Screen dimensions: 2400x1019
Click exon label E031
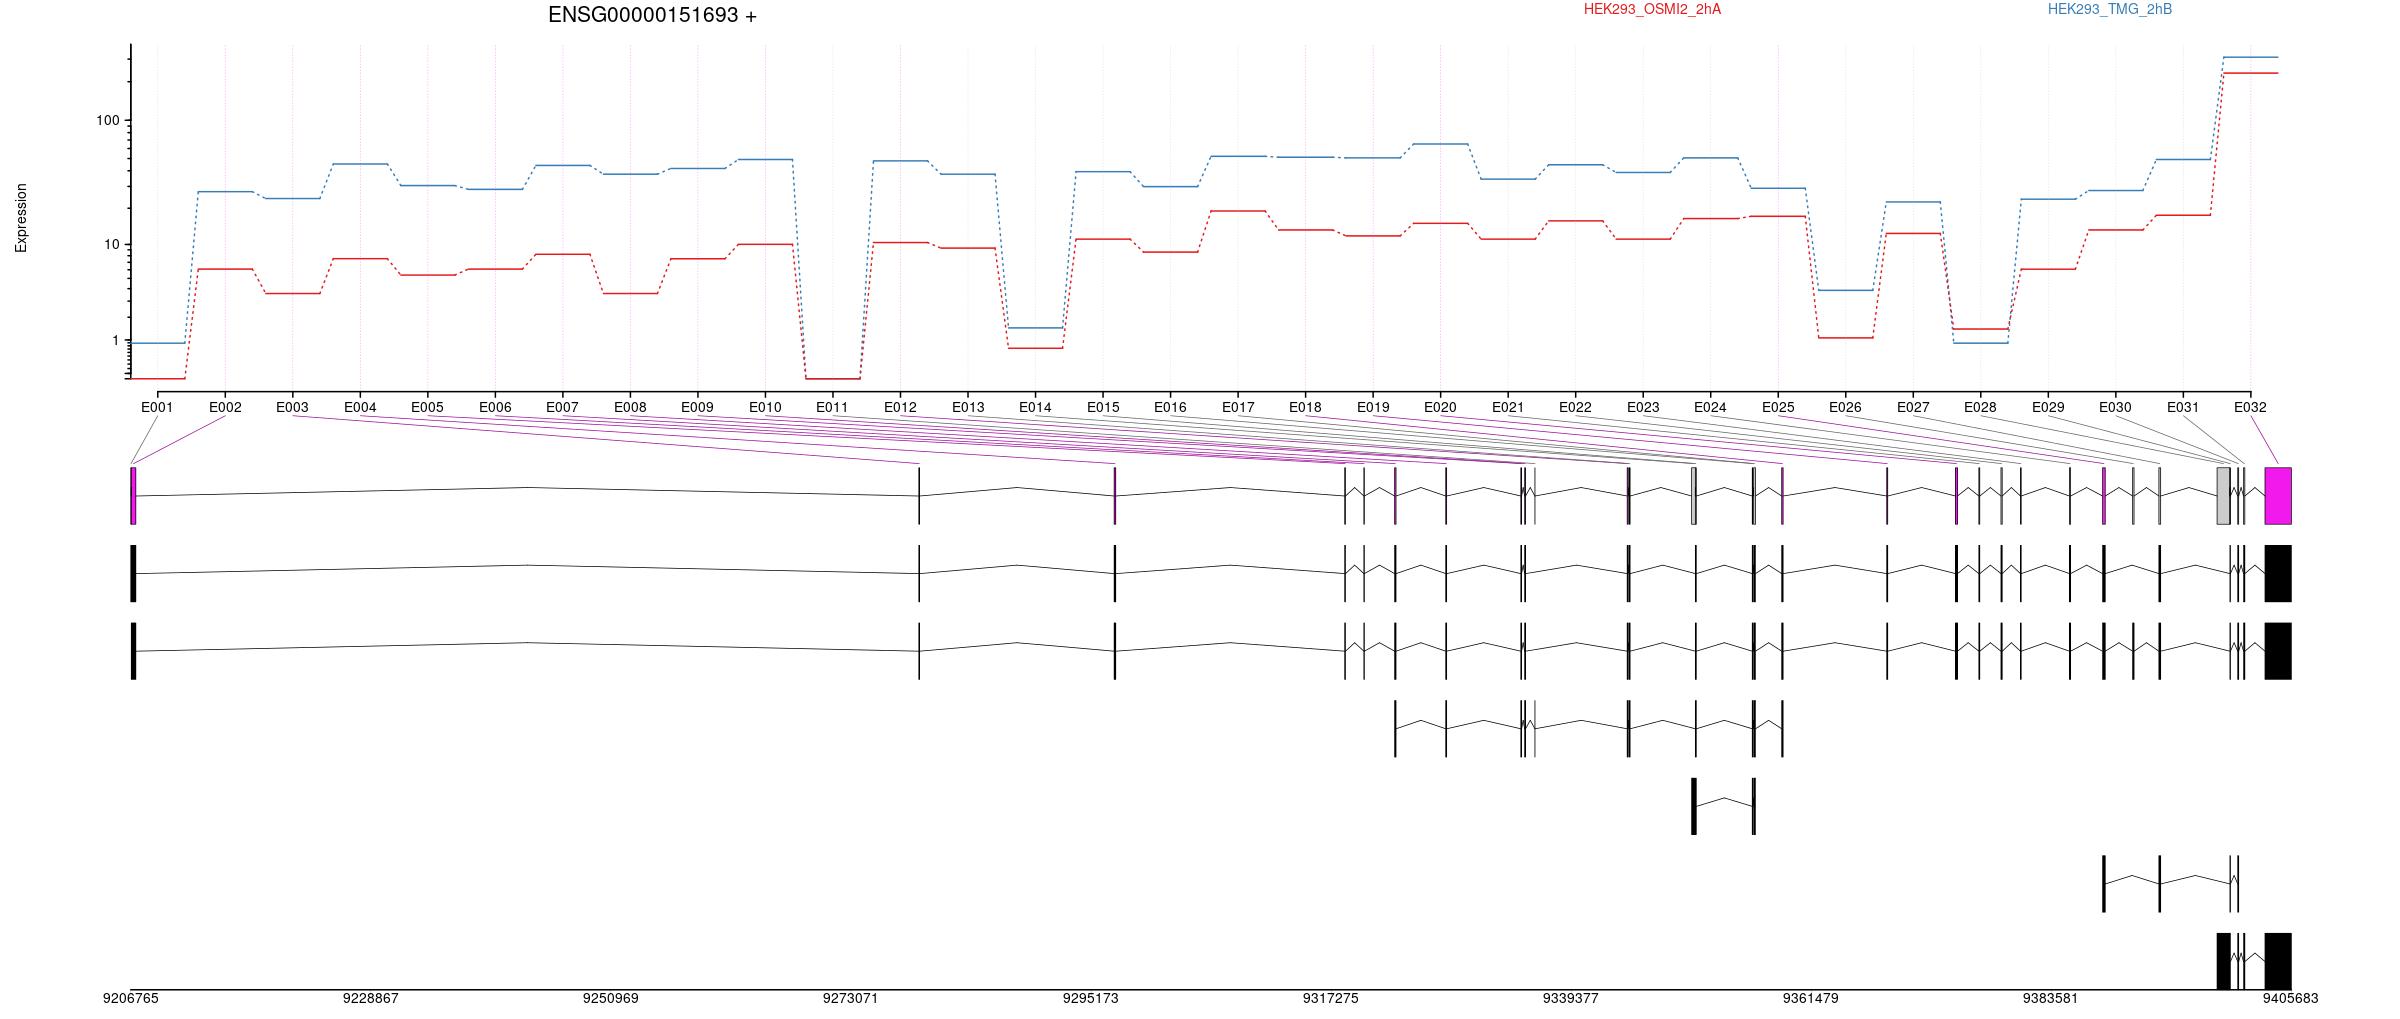coord(2183,407)
